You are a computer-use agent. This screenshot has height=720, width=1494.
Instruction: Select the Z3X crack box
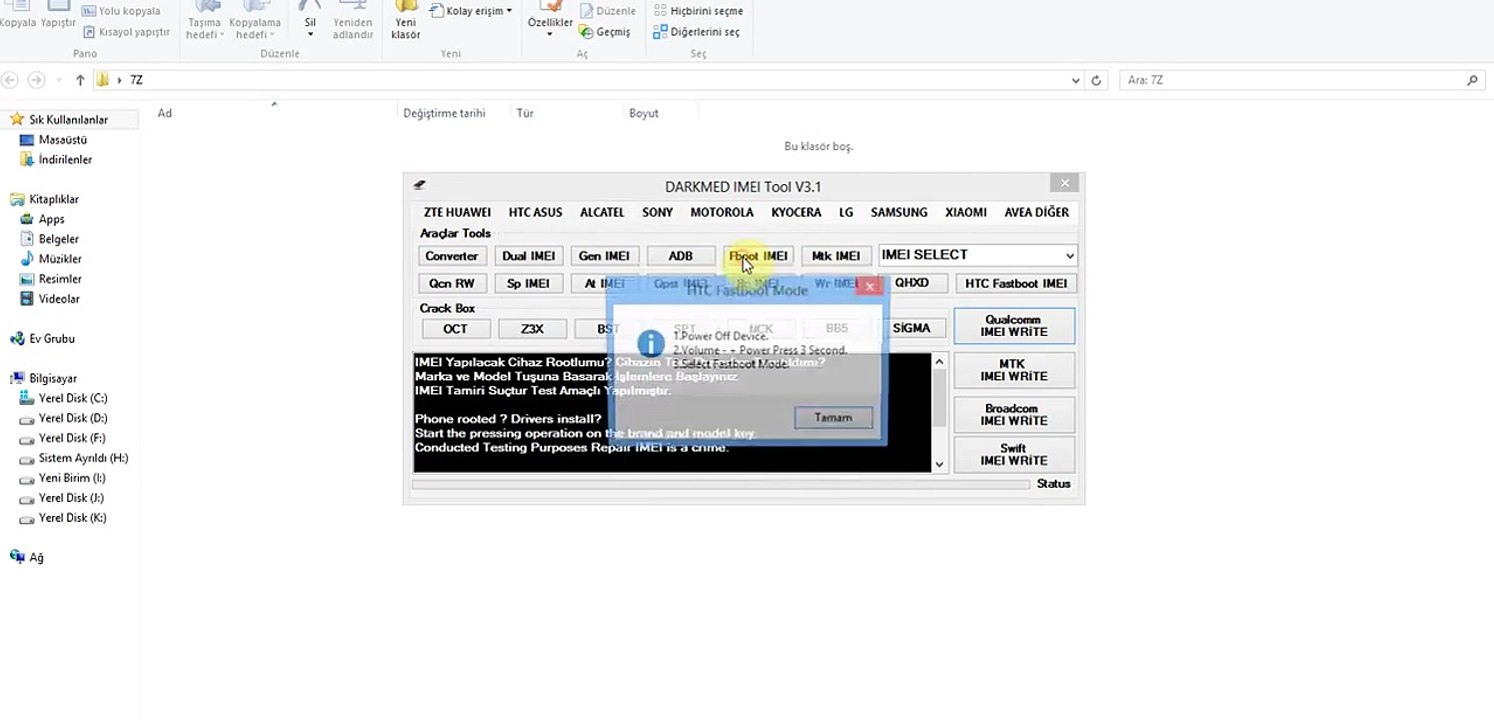pyautogui.click(x=532, y=328)
